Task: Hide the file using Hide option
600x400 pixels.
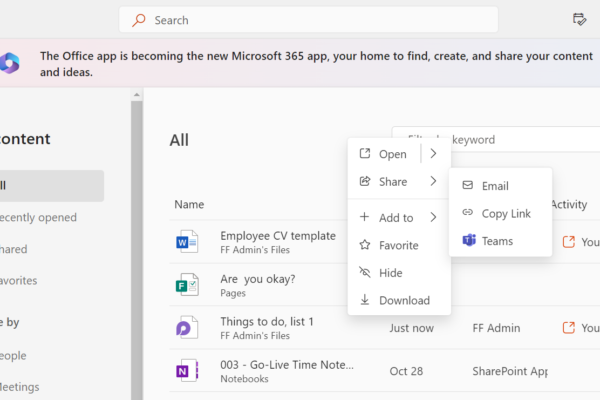Action: click(391, 272)
